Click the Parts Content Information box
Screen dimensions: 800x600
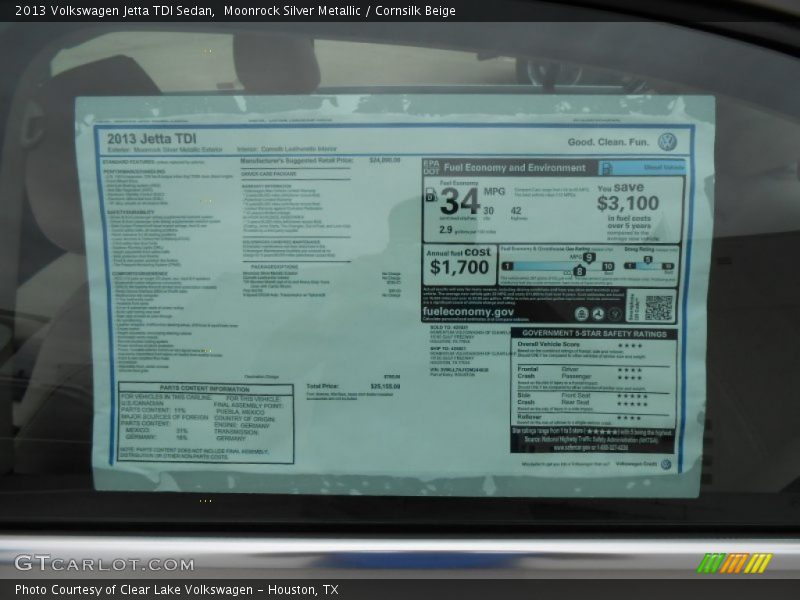point(206,423)
